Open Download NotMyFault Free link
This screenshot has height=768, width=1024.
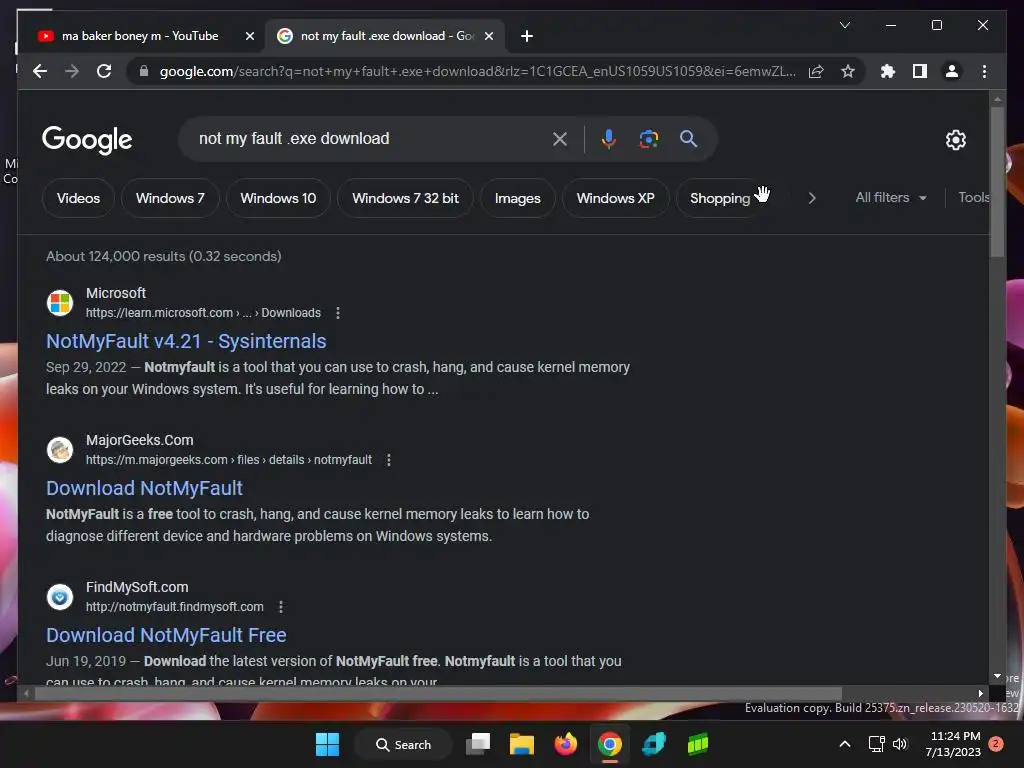(x=166, y=635)
